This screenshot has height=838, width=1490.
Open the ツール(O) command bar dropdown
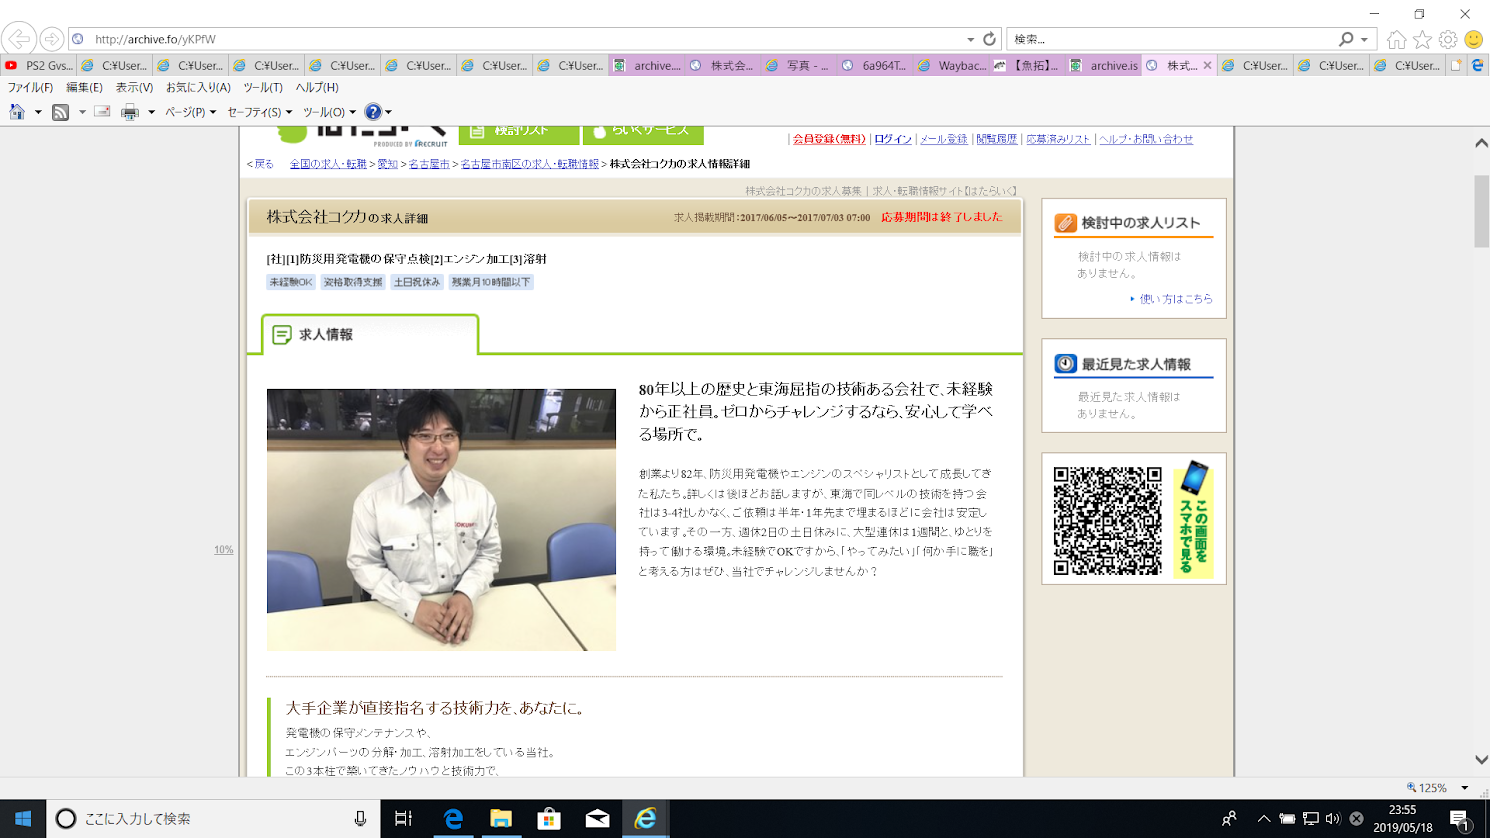(329, 112)
